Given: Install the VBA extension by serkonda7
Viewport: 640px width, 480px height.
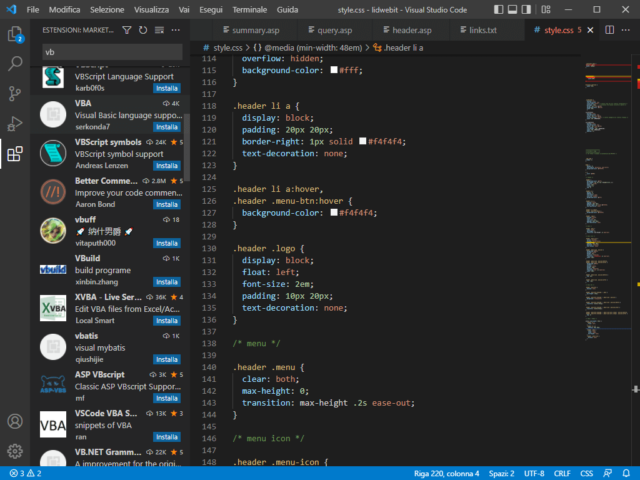Looking at the screenshot, I should coord(167,127).
